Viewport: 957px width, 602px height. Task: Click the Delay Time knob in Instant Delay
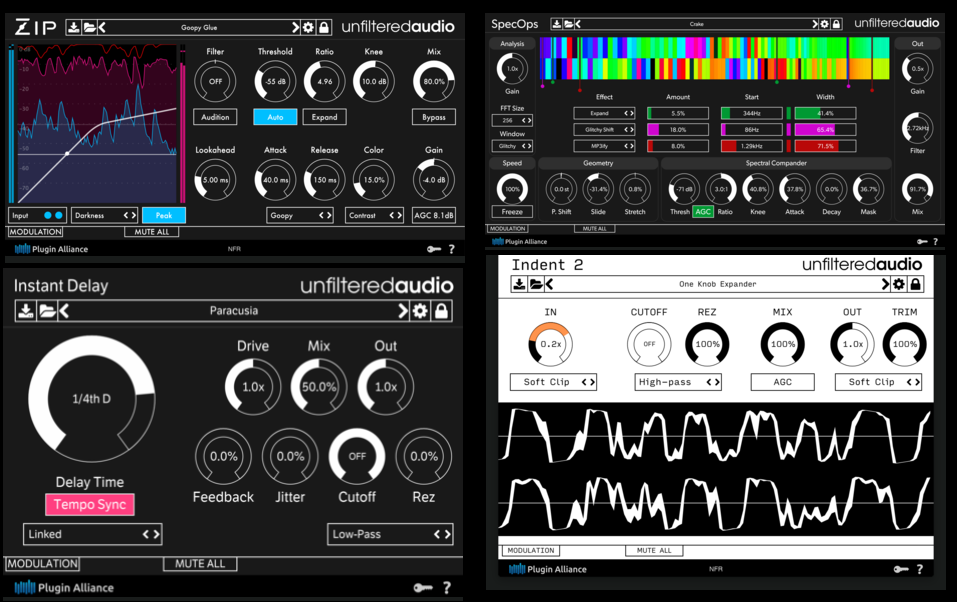click(x=92, y=399)
